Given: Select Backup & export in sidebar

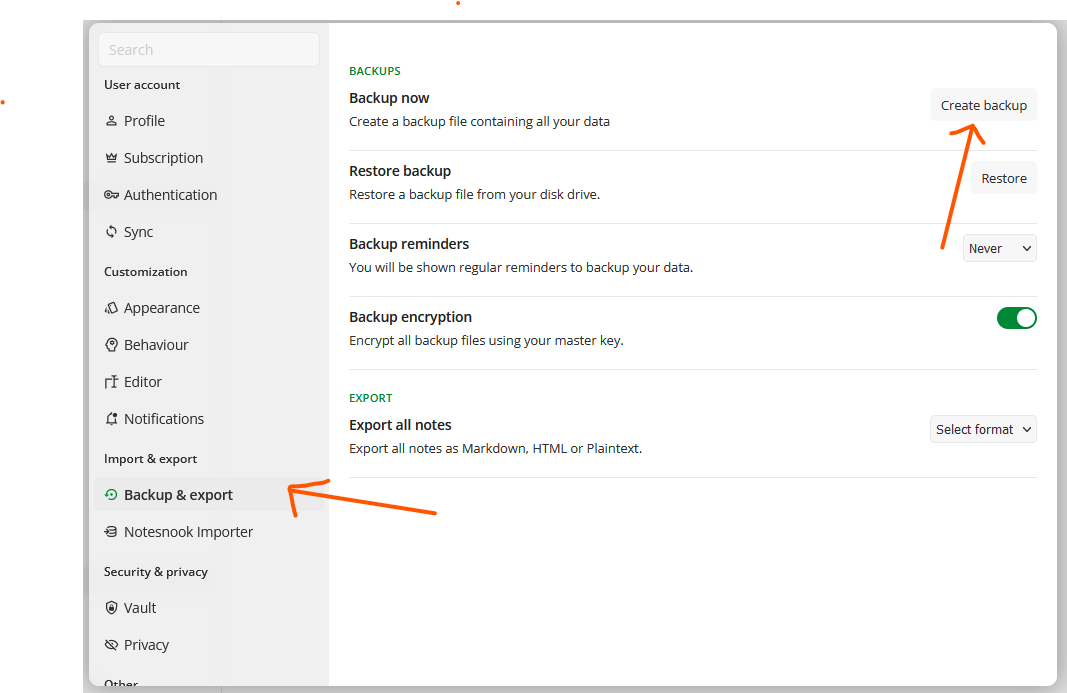Looking at the screenshot, I should point(178,495).
